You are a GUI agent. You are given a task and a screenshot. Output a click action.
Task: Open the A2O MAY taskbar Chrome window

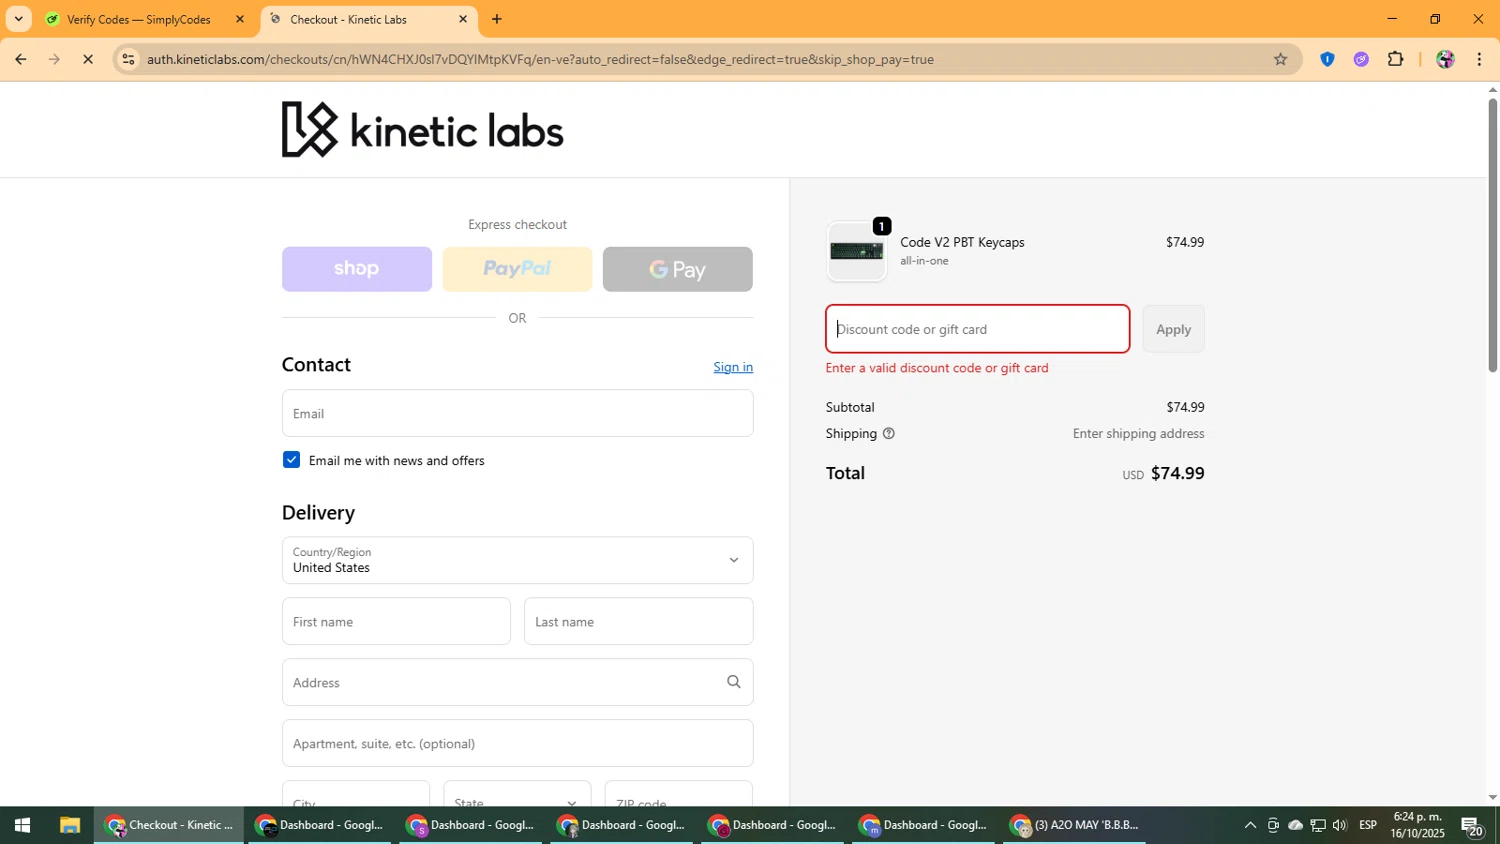click(1075, 825)
